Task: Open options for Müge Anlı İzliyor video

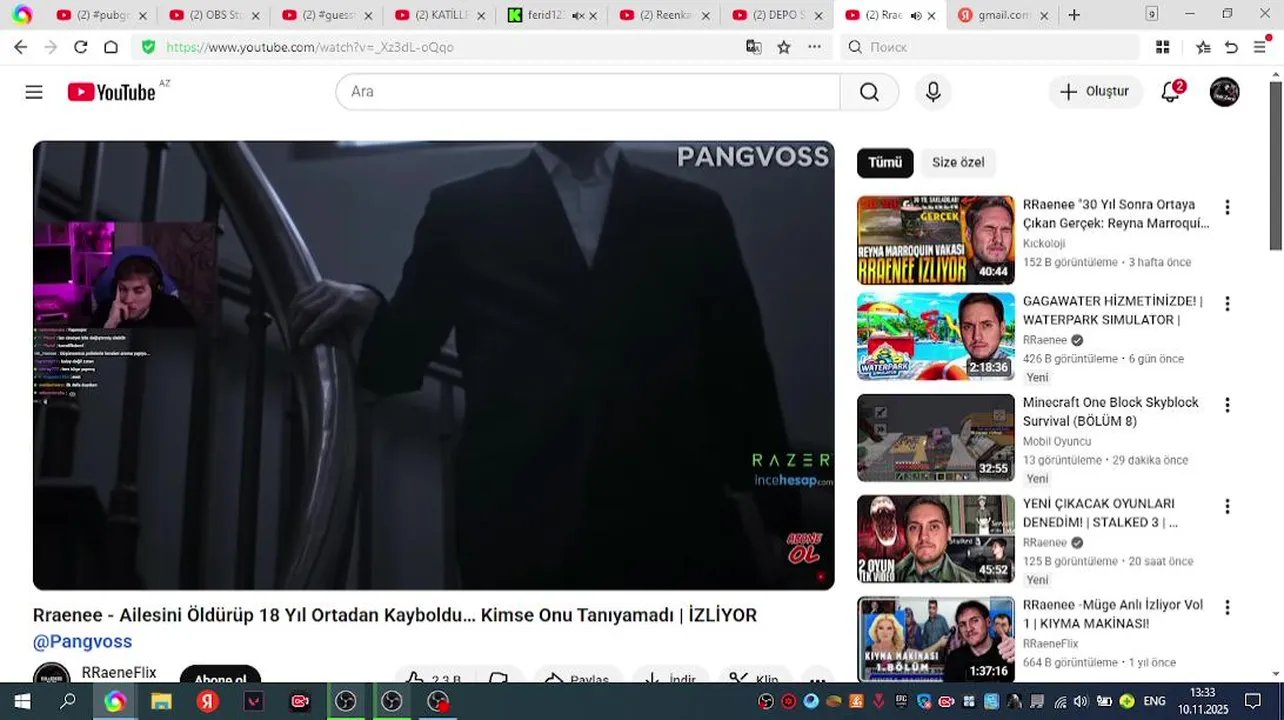Action: (x=1227, y=608)
